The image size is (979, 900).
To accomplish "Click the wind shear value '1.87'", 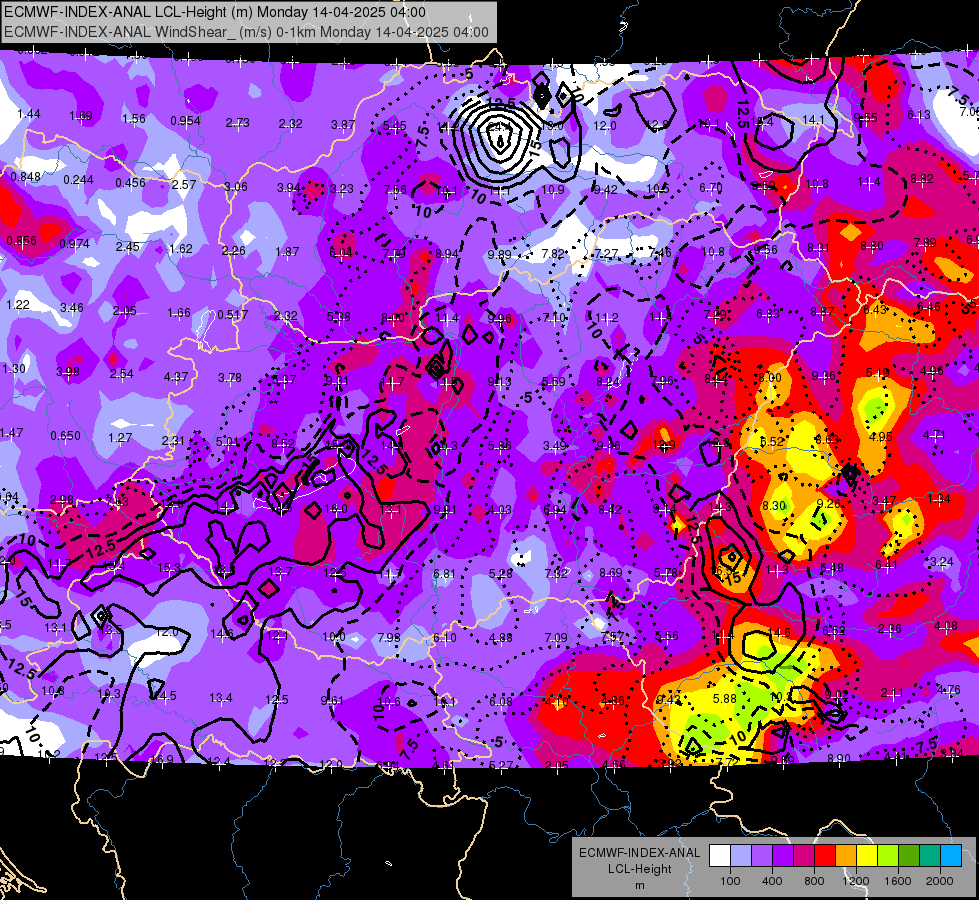I will (287, 252).
